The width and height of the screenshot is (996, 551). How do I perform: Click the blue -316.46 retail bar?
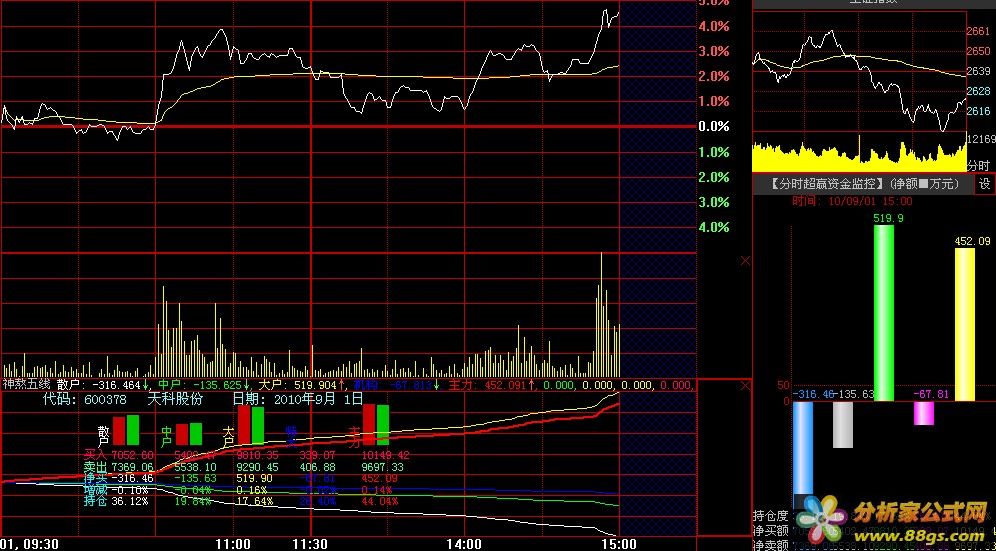(x=803, y=449)
